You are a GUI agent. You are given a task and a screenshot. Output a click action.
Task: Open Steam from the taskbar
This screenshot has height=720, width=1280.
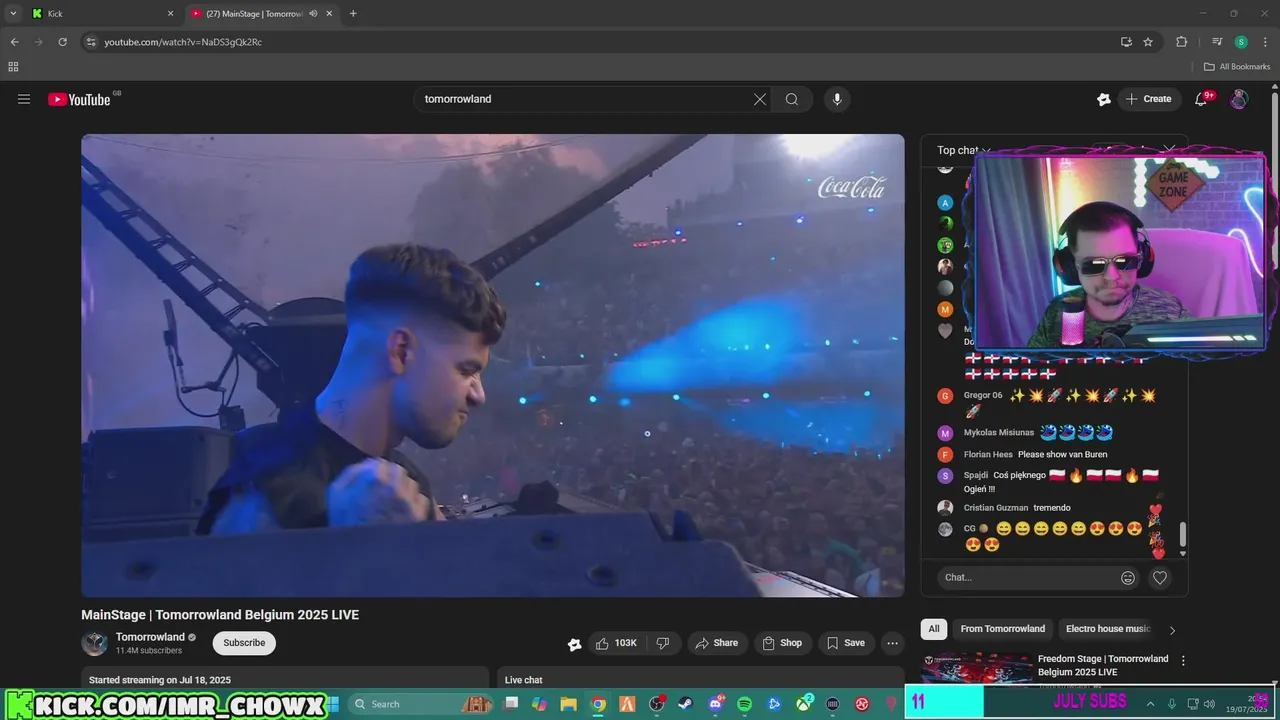click(686, 704)
